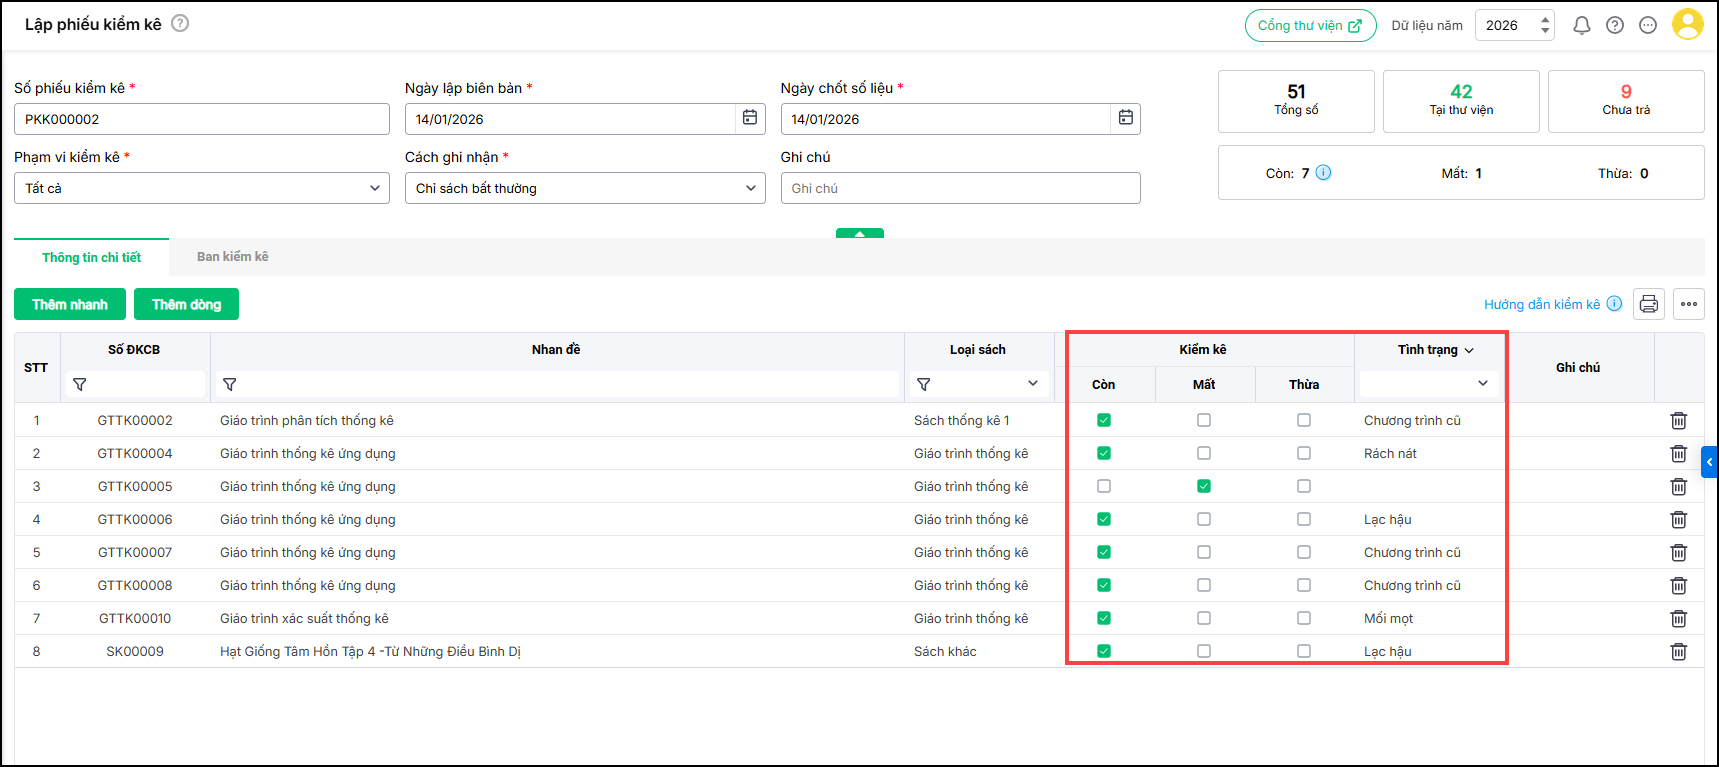
Task: Open calendar for Ngày lập biên bản
Action: [x=750, y=118]
